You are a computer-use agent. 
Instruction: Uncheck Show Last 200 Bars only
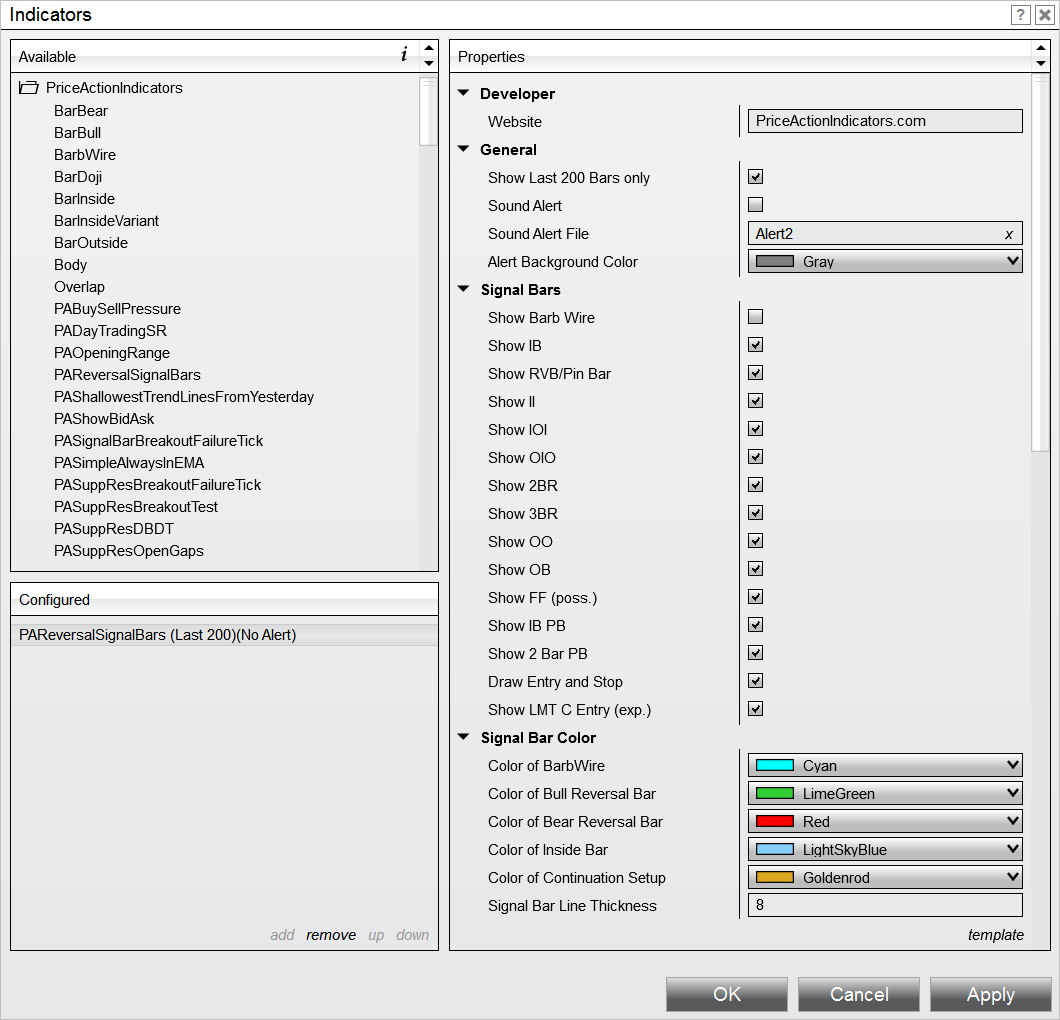click(x=755, y=177)
